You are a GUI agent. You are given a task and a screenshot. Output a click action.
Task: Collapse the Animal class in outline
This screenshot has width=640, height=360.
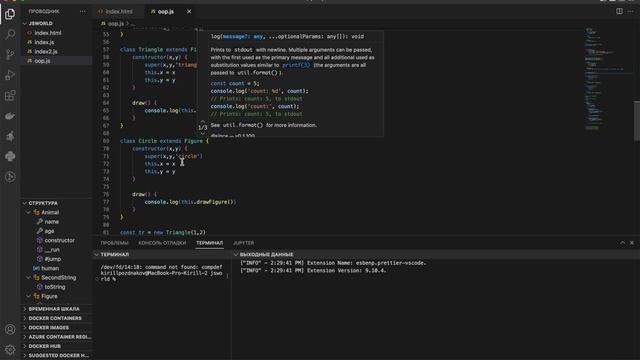coord(29,212)
